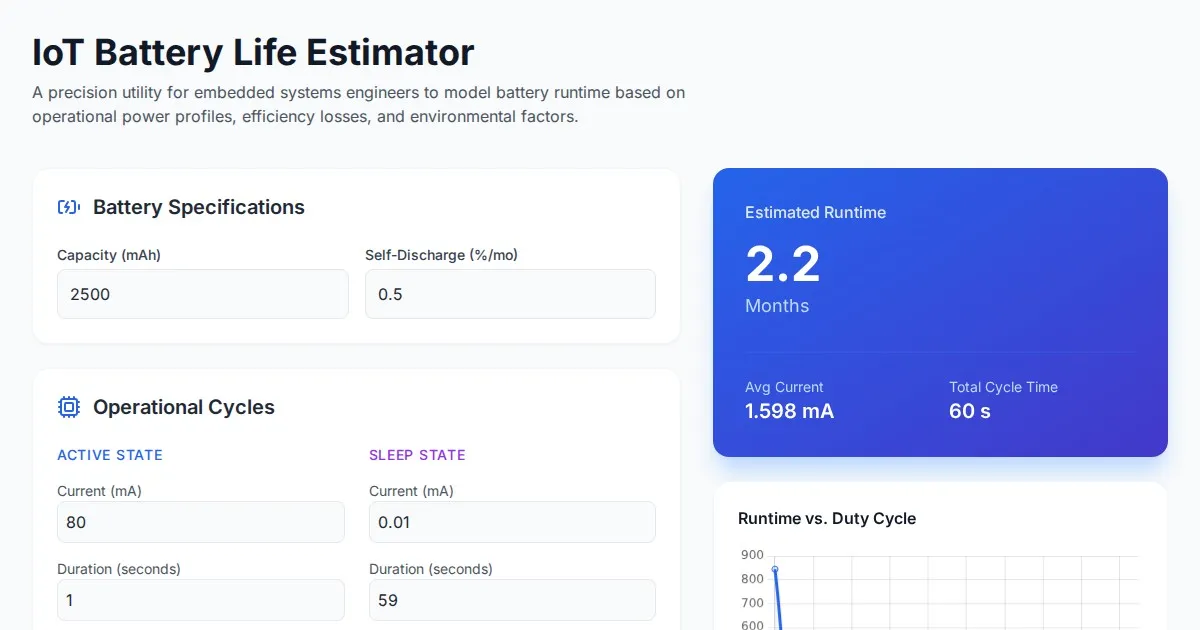Click the Runtime vs. Duty Cycle chart title
Screen dimensions: 1200x630
[x=826, y=518]
